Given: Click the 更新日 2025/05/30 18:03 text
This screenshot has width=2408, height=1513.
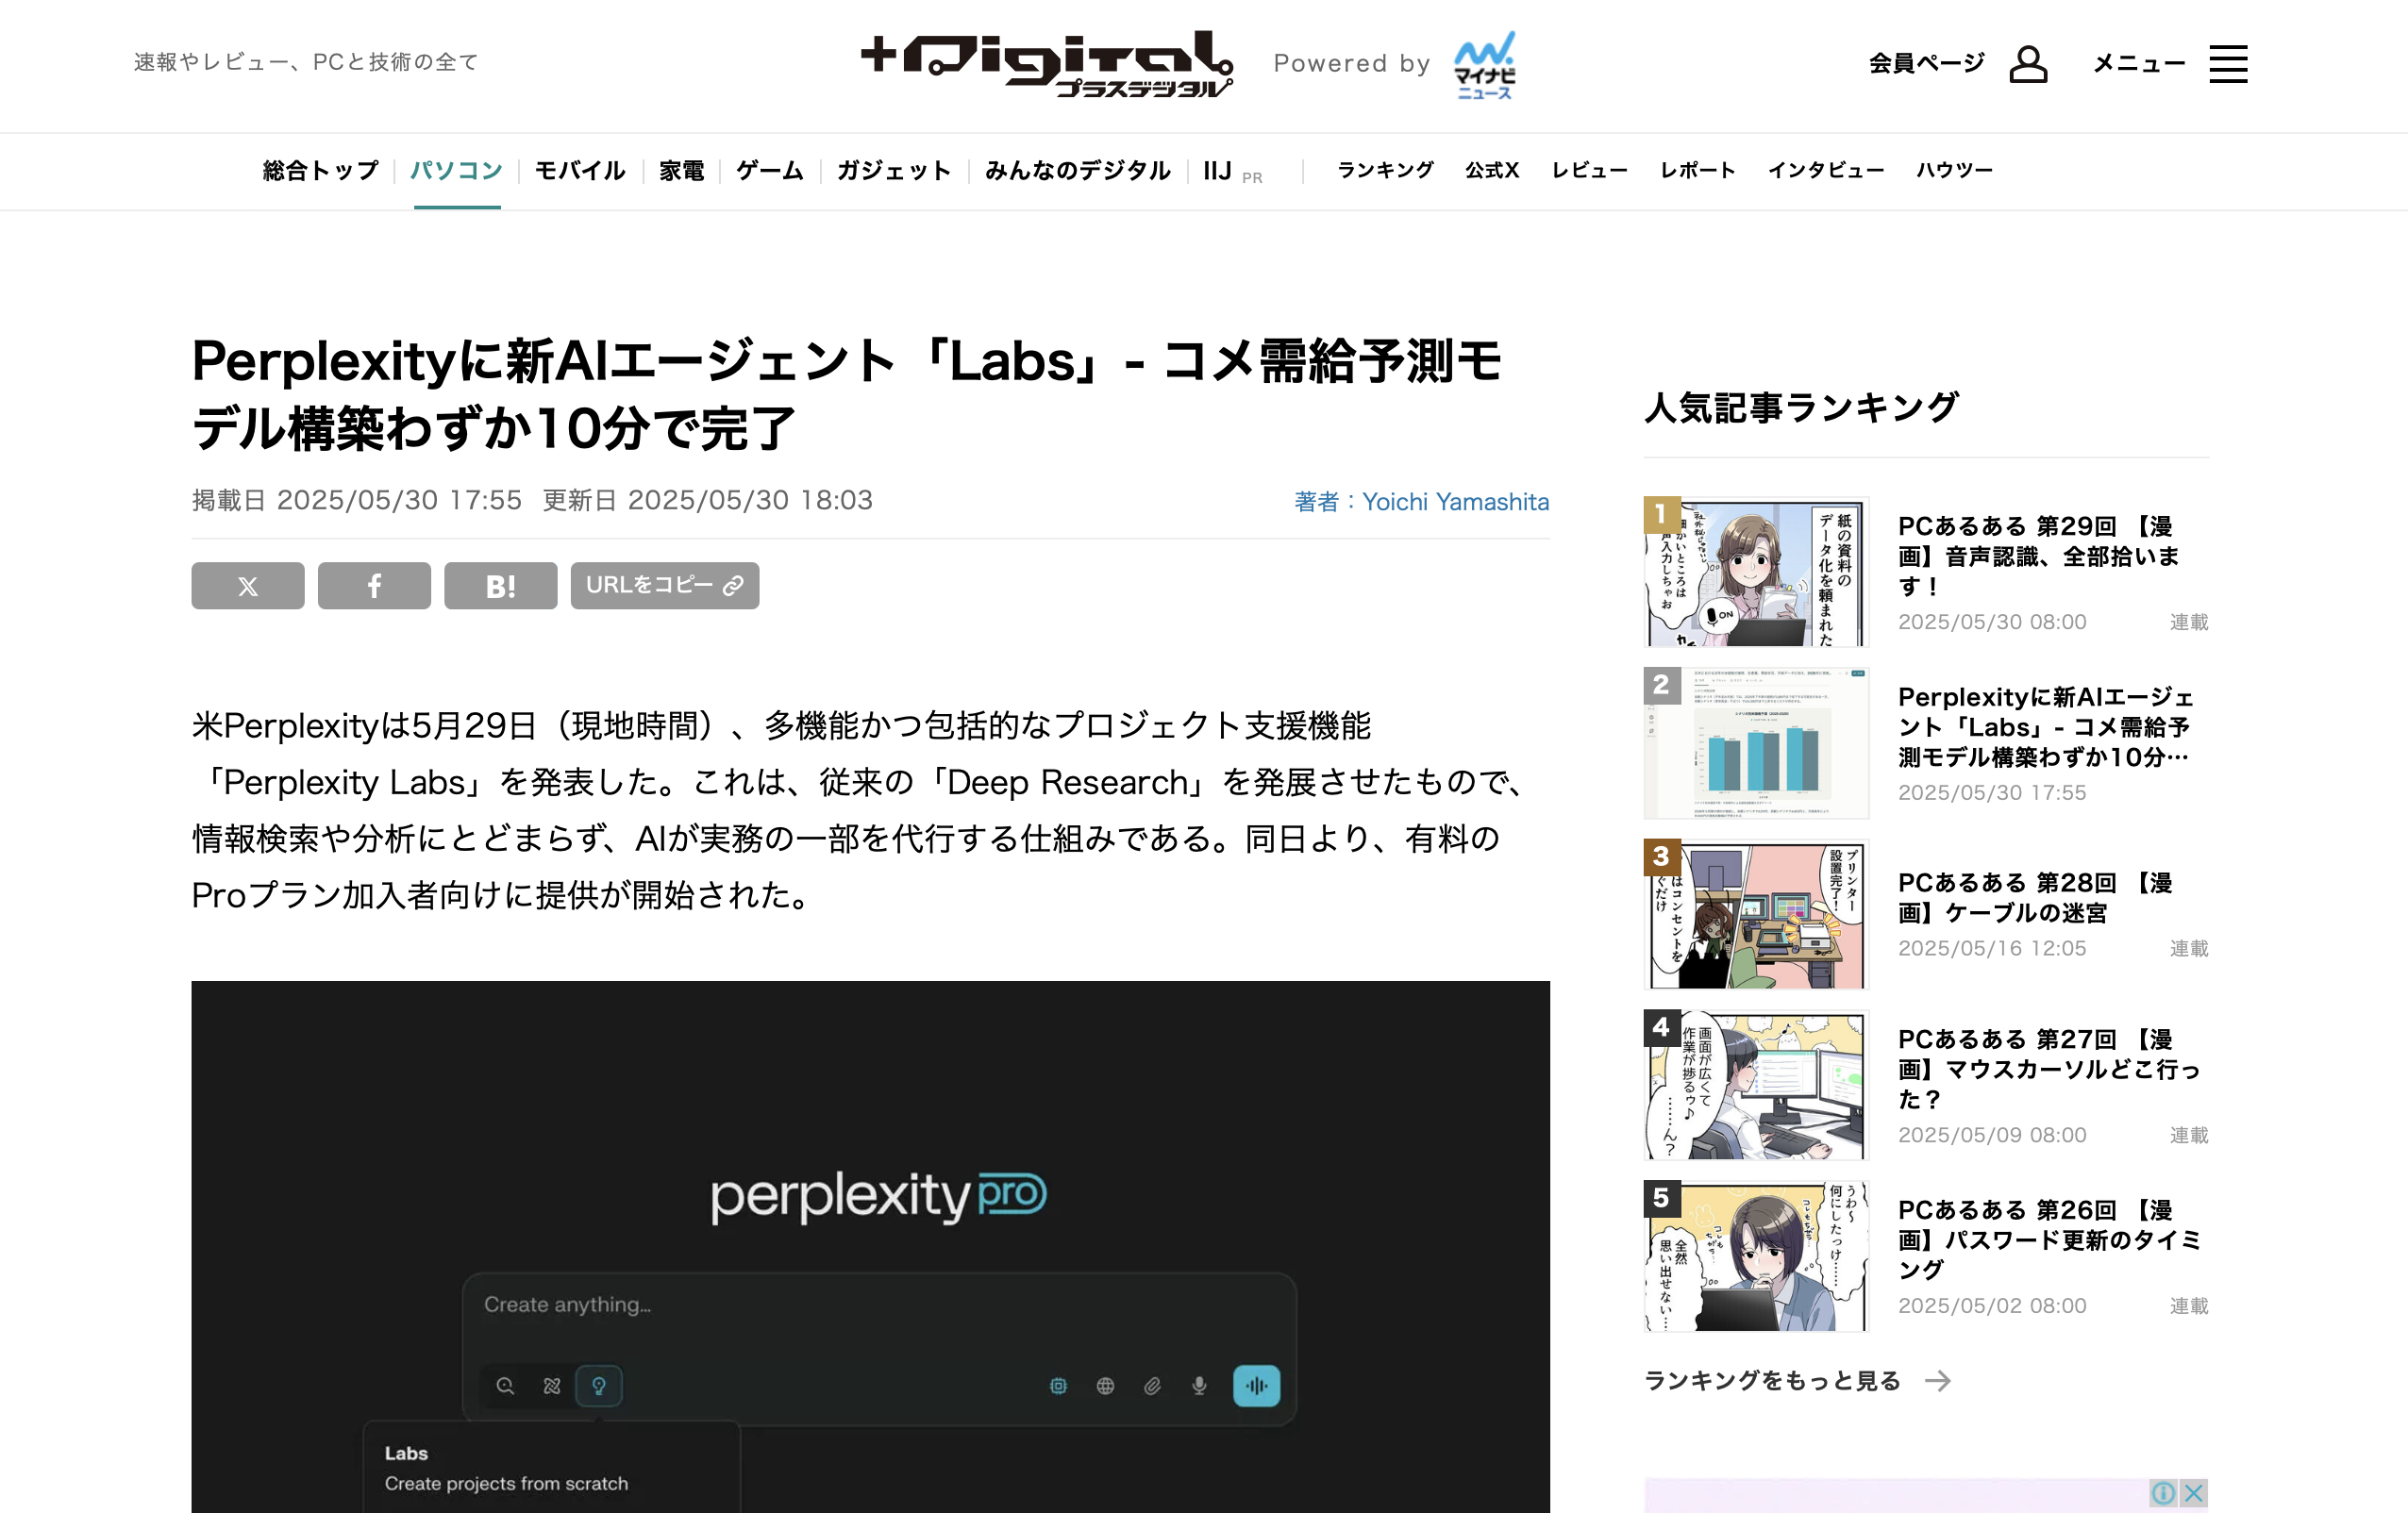Looking at the screenshot, I should tap(708, 500).
